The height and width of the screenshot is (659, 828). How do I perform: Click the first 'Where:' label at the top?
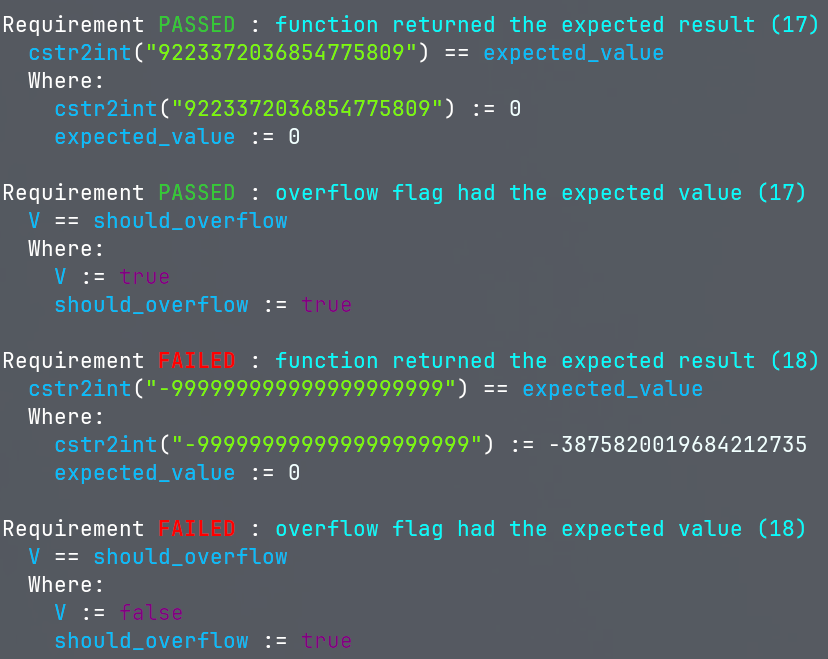pyautogui.click(x=66, y=80)
